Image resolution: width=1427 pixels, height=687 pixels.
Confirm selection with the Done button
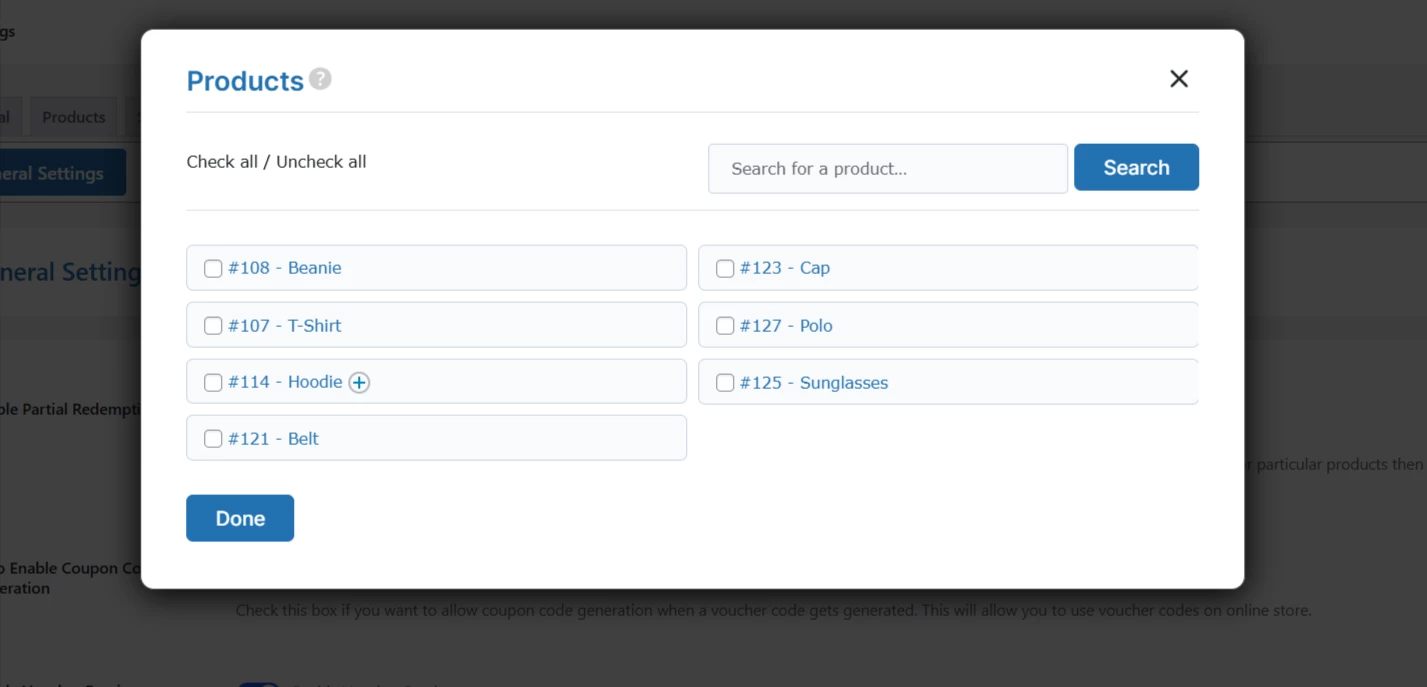point(240,518)
